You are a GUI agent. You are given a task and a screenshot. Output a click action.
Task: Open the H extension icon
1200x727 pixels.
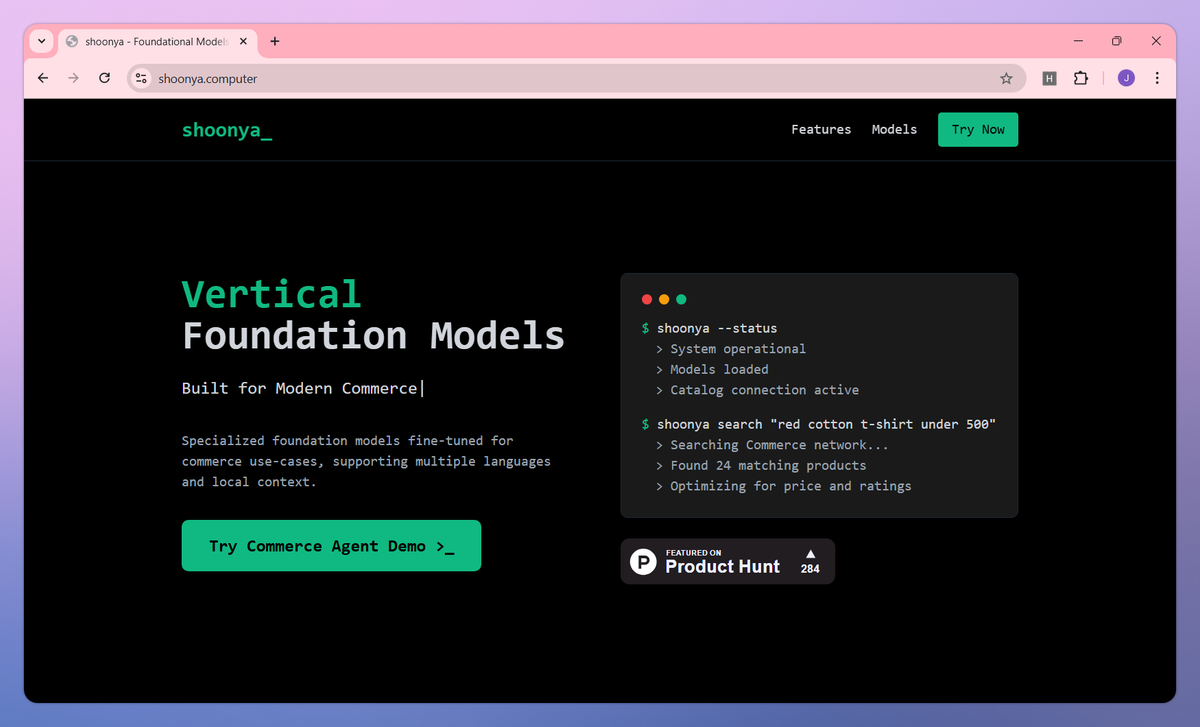point(1049,78)
